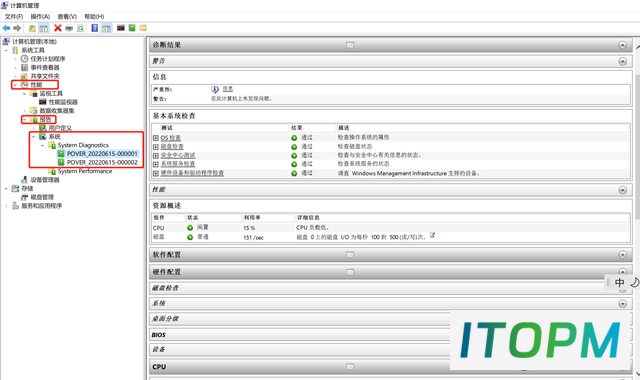640x380 pixels.
Task: Select 性能监视器 in the tree
Action: (63, 102)
